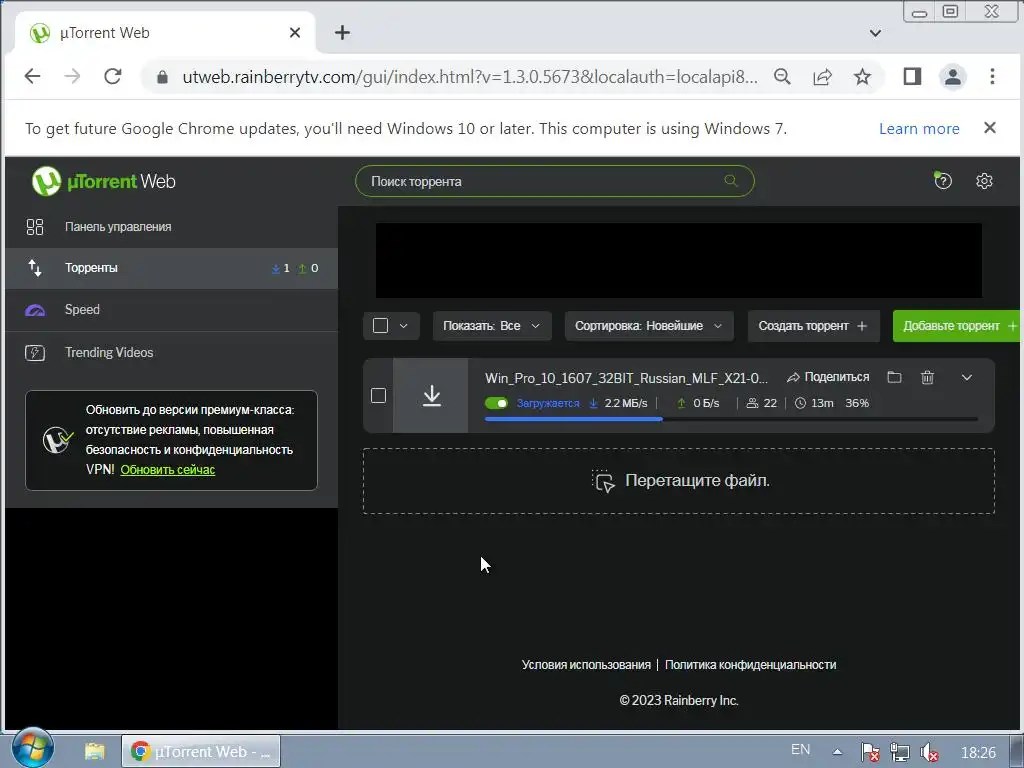Open Панель управления in sidebar
This screenshot has height=768, width=1024.
(171, 227)
